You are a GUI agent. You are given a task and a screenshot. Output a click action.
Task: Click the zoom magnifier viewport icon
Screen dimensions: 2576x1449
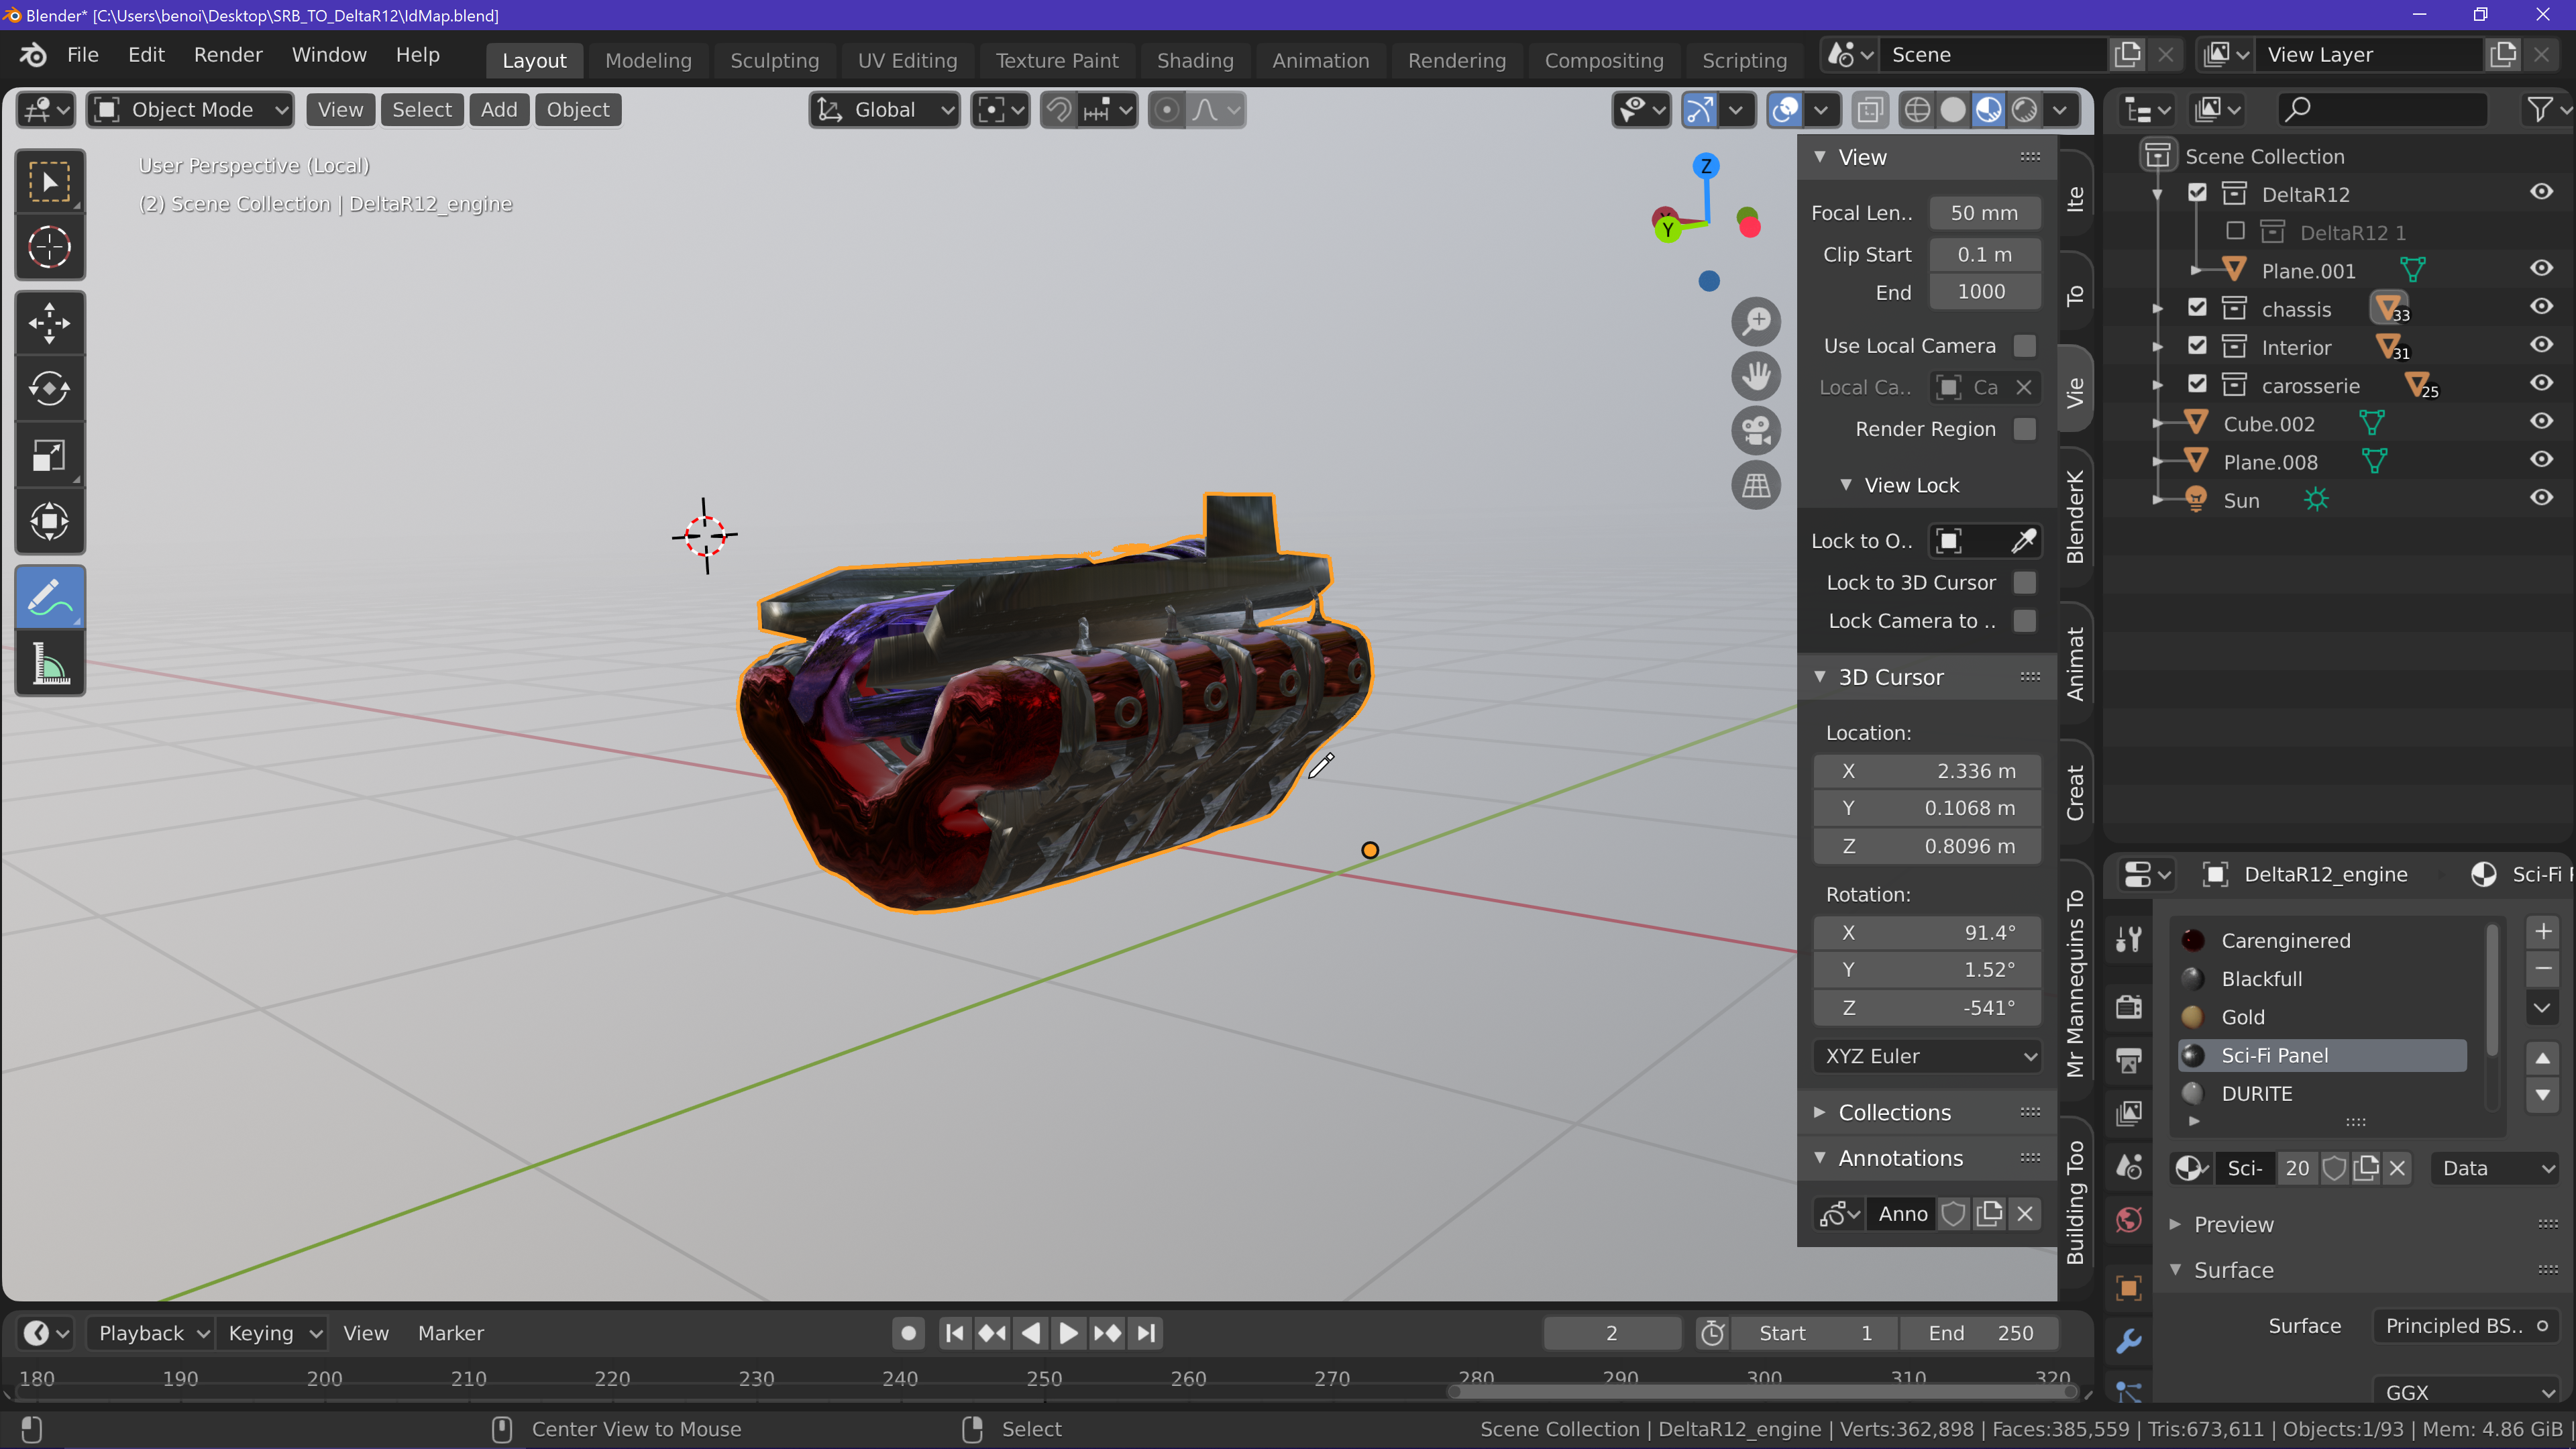(x=1756, y=322)
